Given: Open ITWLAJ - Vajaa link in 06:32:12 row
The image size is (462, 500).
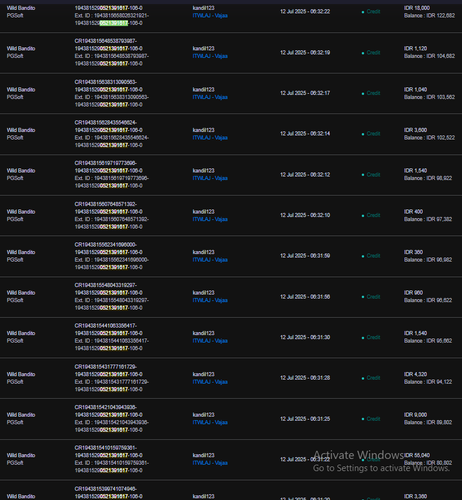Looking at the screenshot, I should point(210,178).
